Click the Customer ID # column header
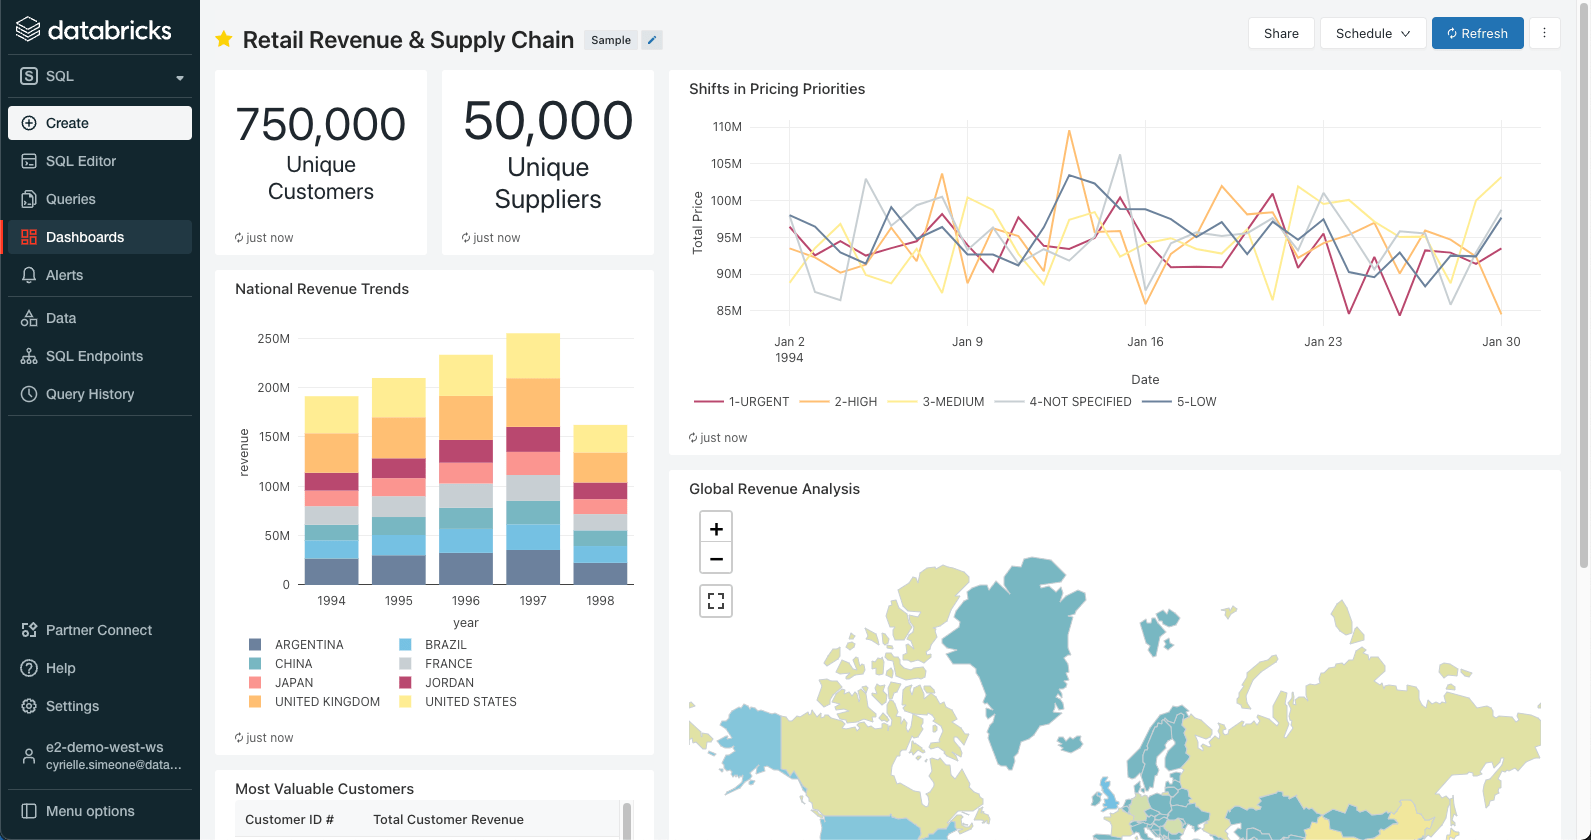Image resolution: width=1591 pixels, height=840 pixels. 289,819
